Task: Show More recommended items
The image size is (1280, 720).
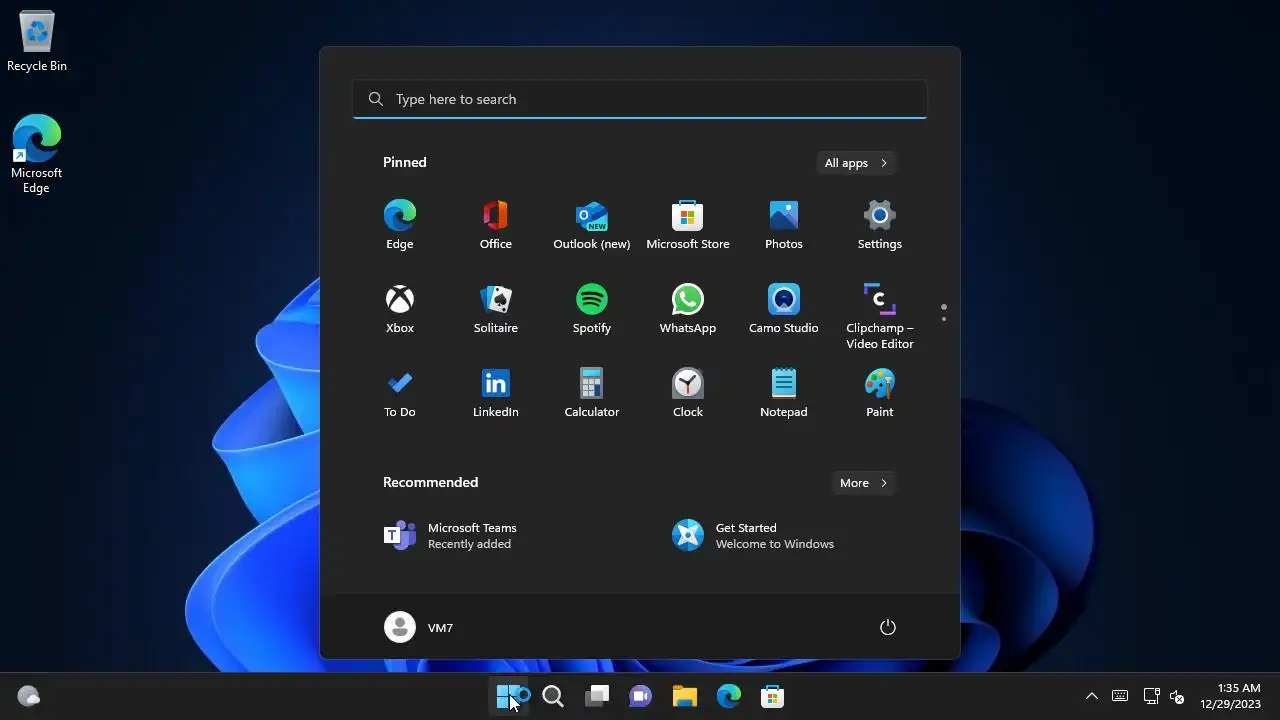Action: tap(864, 483)
